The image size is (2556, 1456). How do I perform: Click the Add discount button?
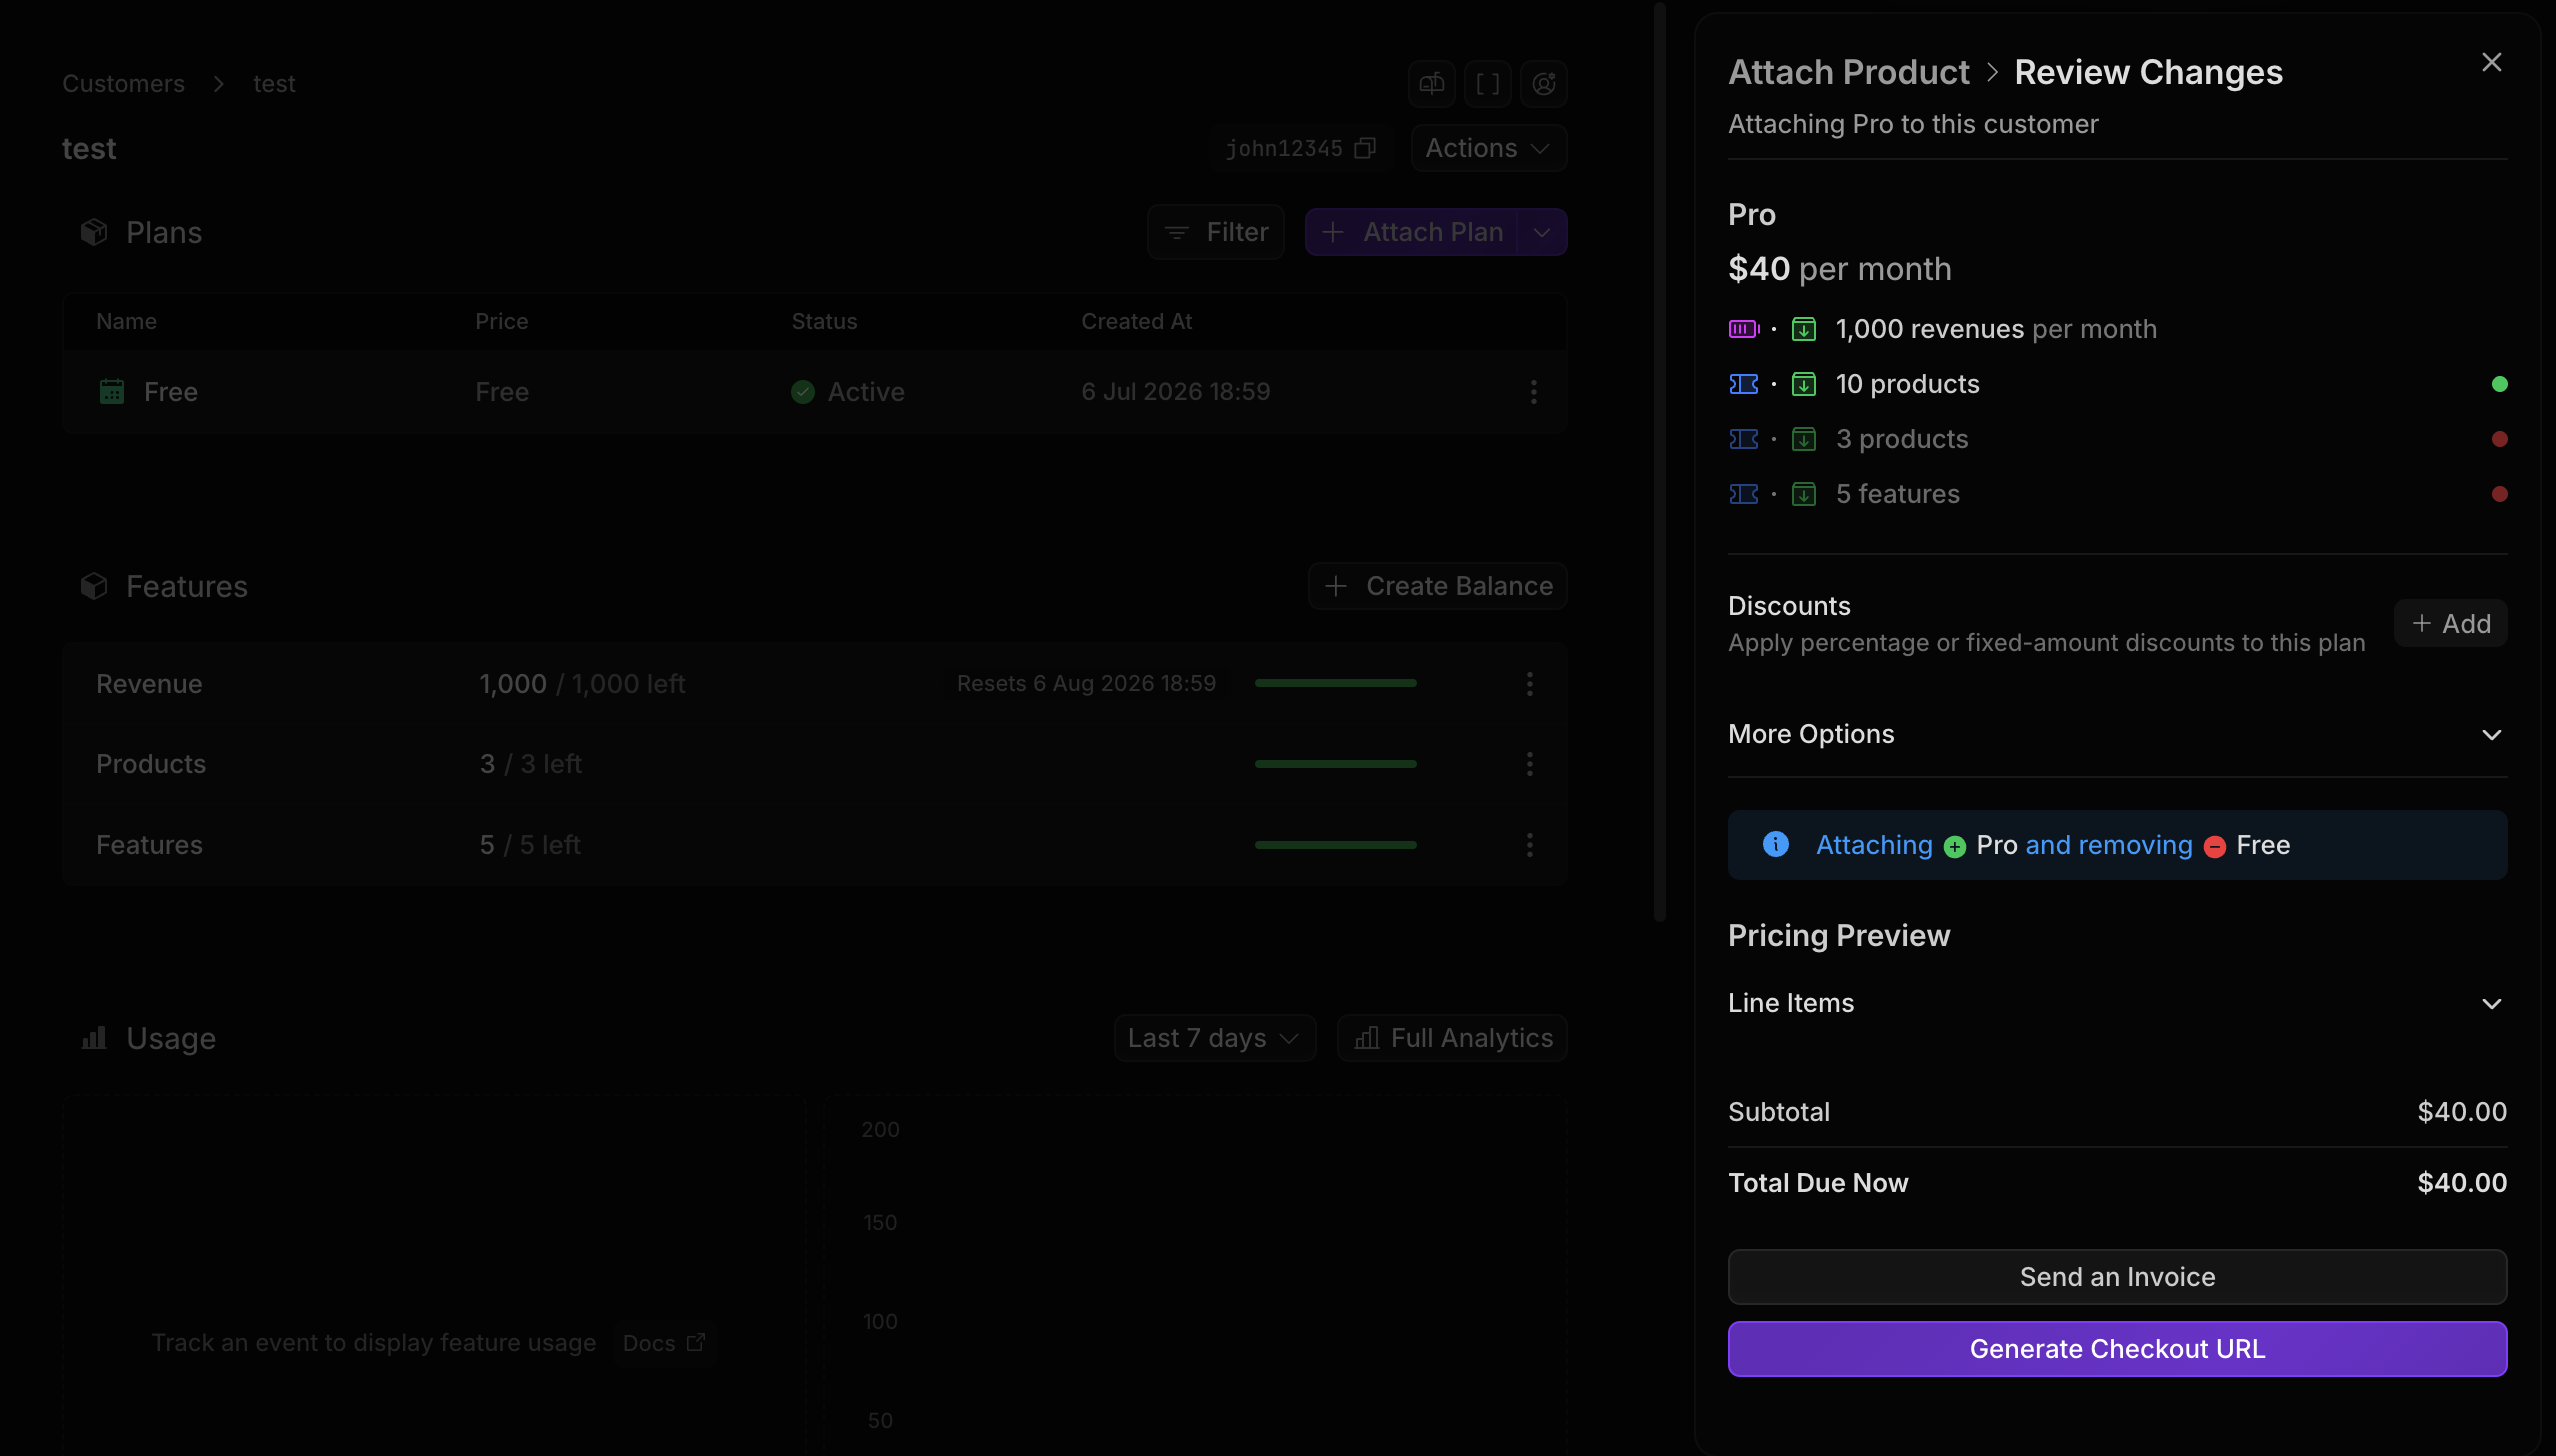point(2451,623)
